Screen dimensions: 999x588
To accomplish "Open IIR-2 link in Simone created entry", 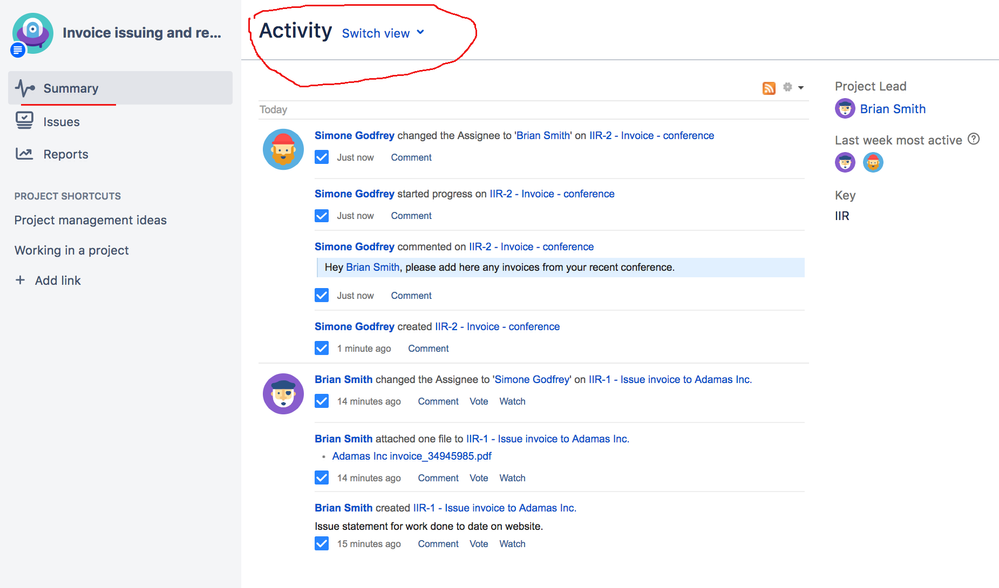I will click(497, 326).
